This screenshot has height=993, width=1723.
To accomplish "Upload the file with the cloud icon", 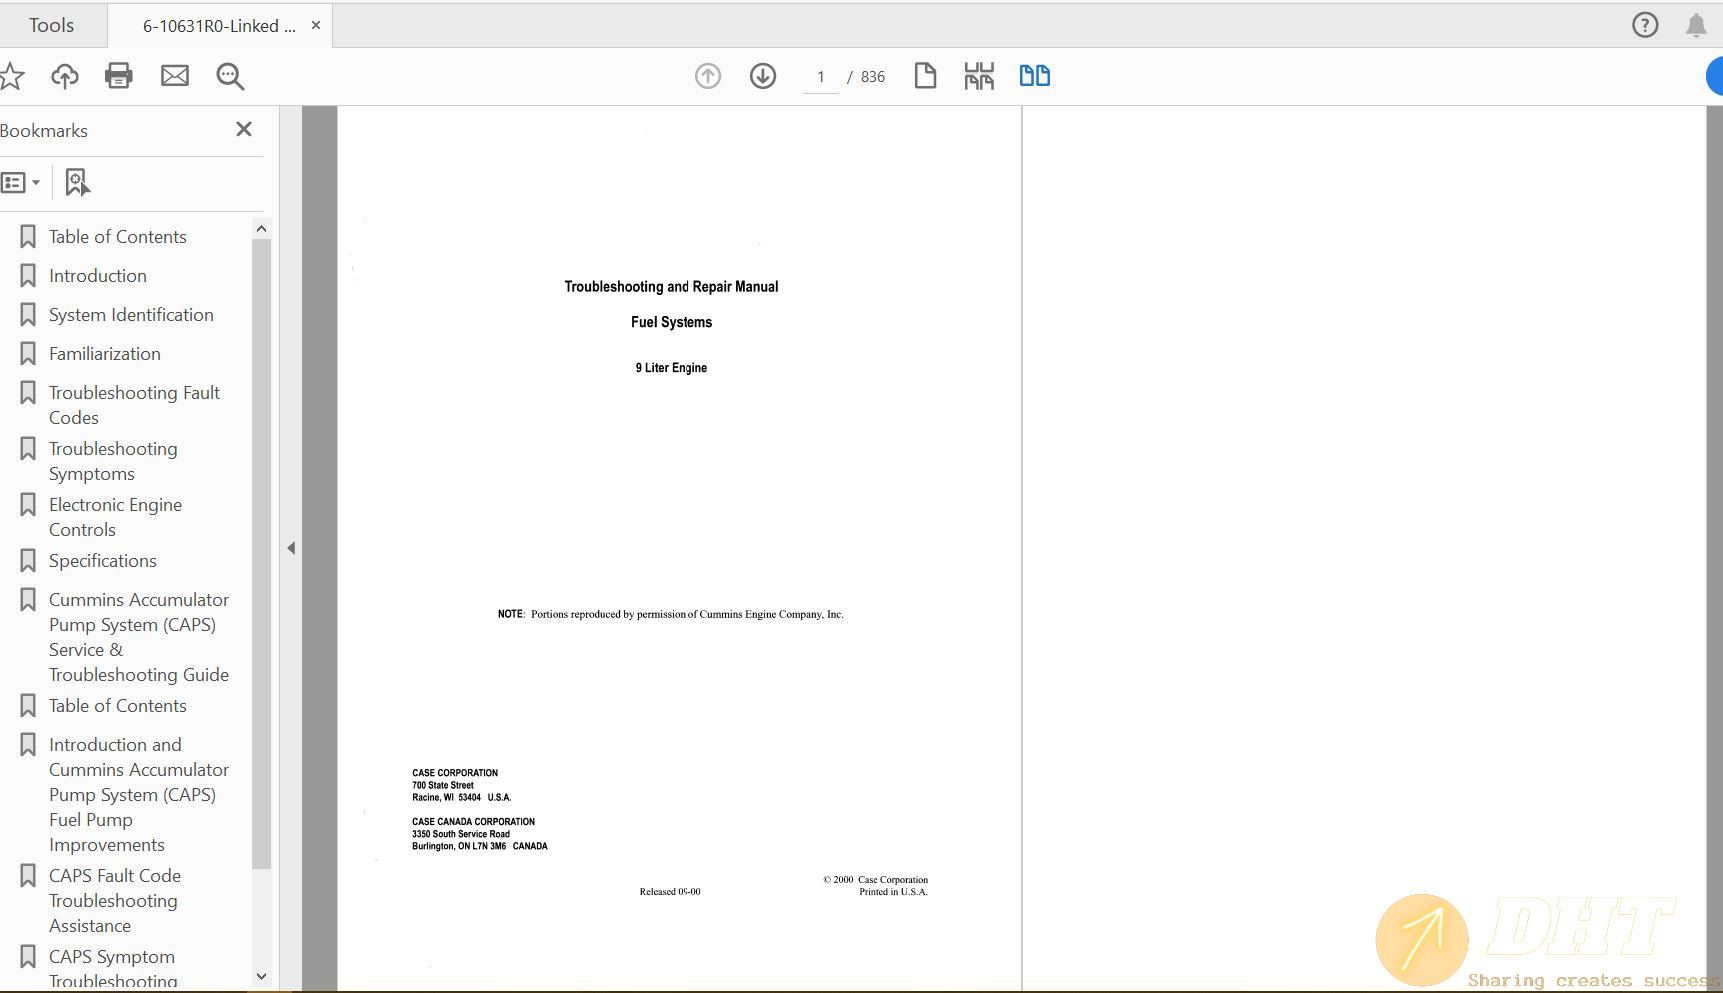I will pos(65,76).
